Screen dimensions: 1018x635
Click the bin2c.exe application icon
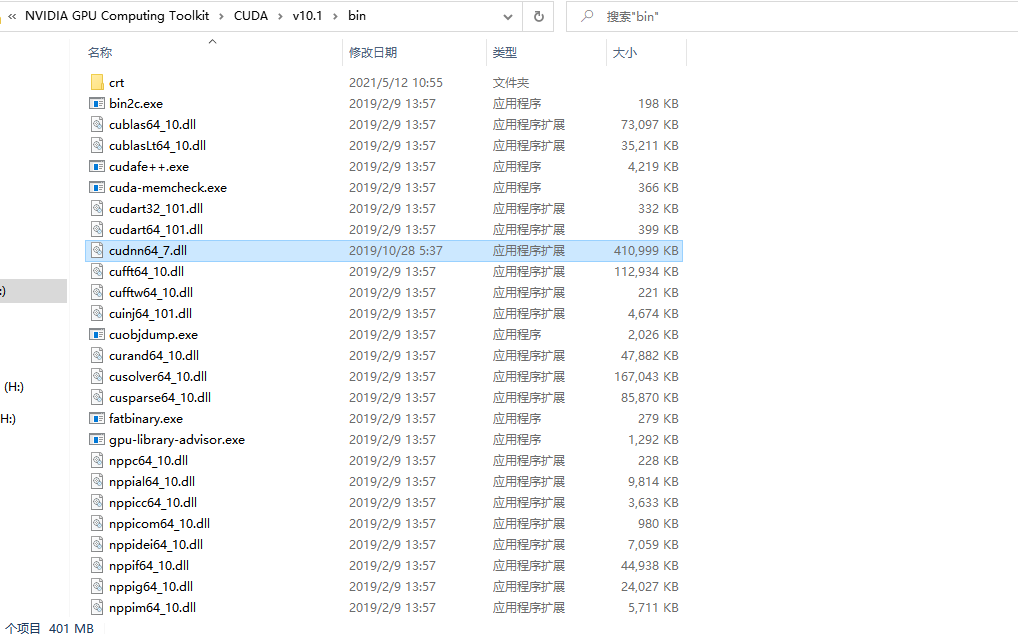(x=97, y=103)
